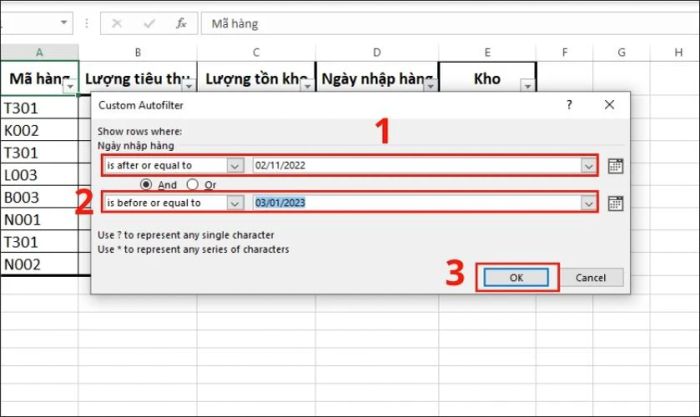Select column B header
700x417 pixels.
point(138,52)
